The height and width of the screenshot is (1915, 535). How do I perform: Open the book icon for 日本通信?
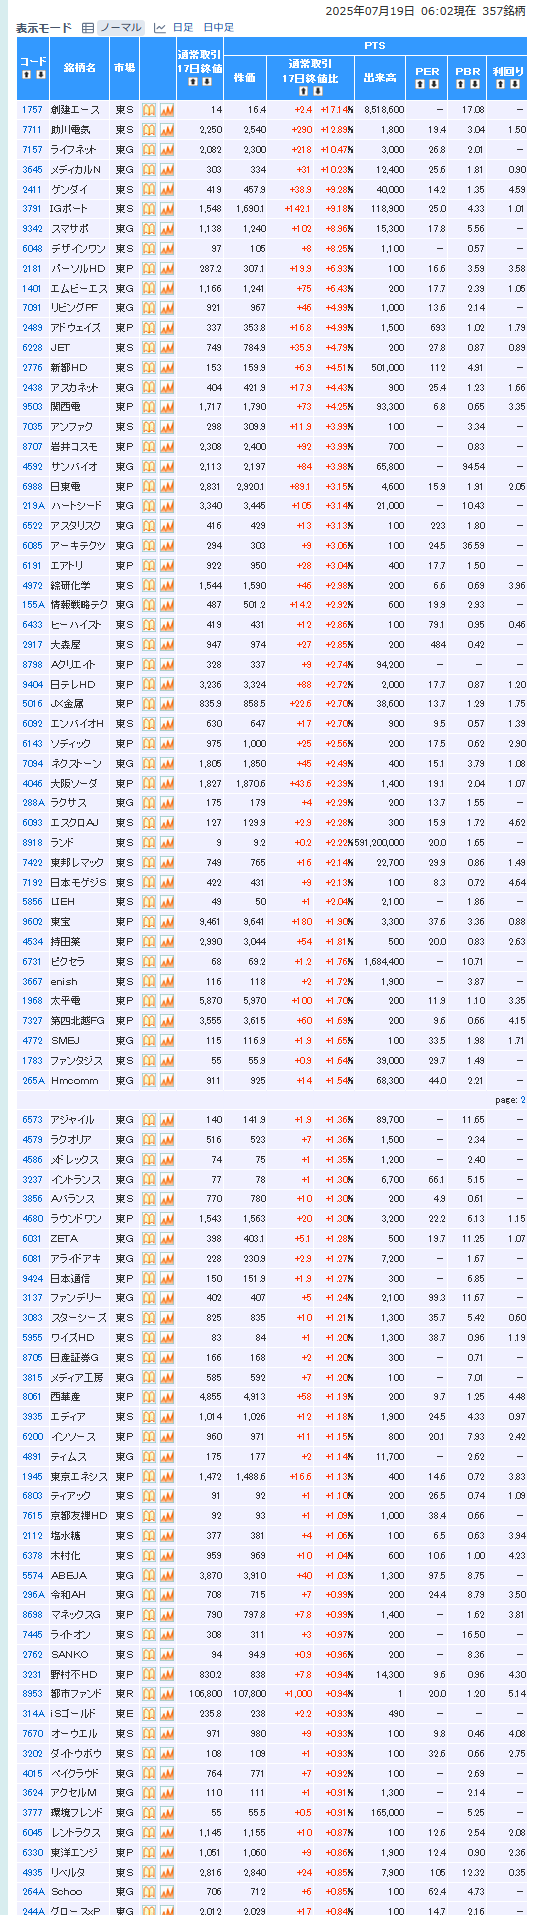point(149,1278)
